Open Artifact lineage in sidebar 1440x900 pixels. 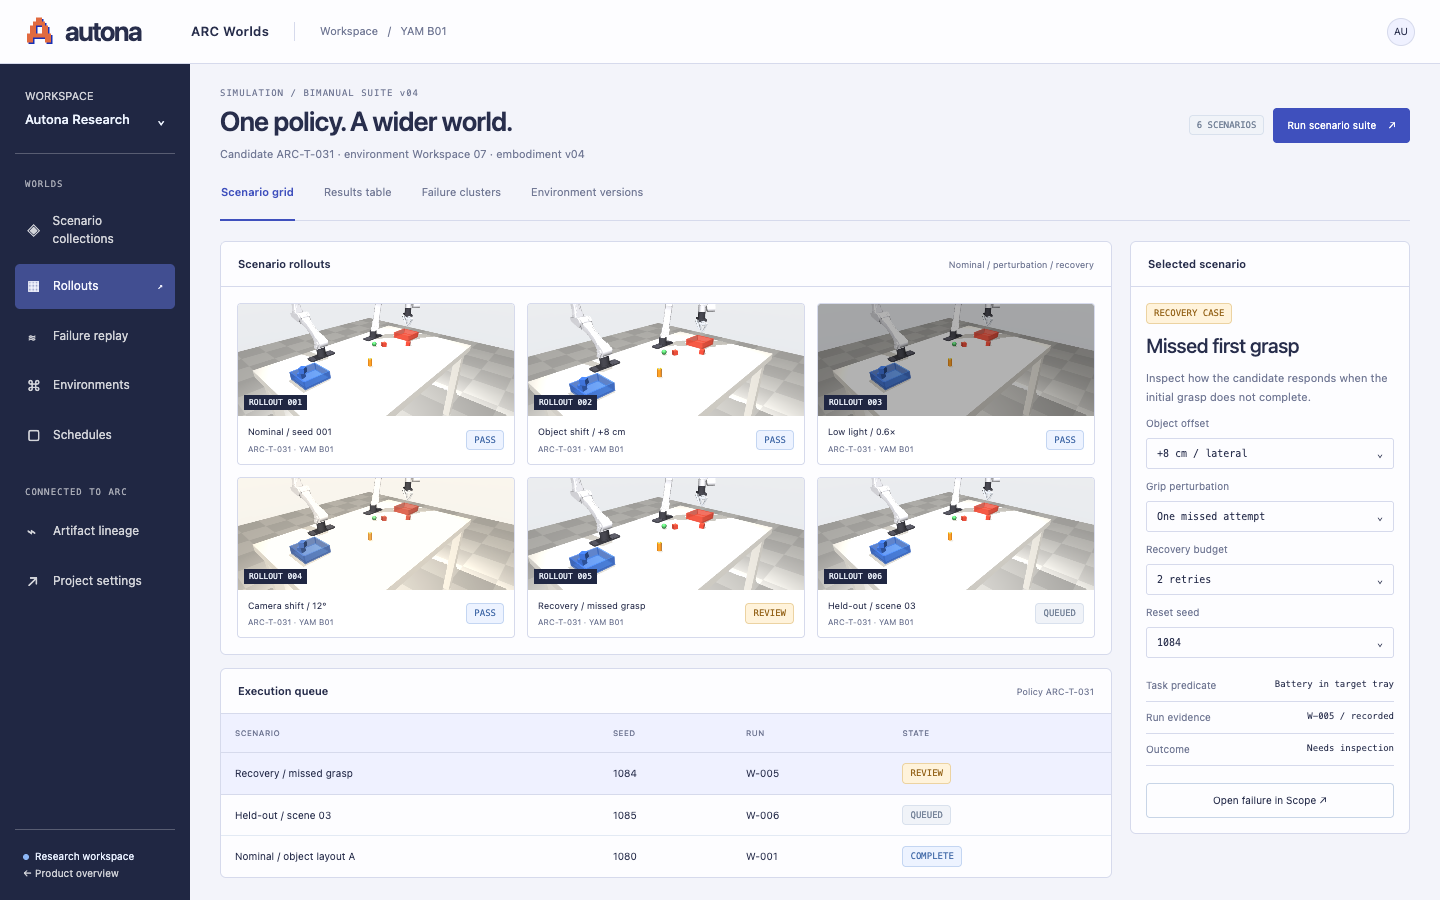(x=95, y=531)
